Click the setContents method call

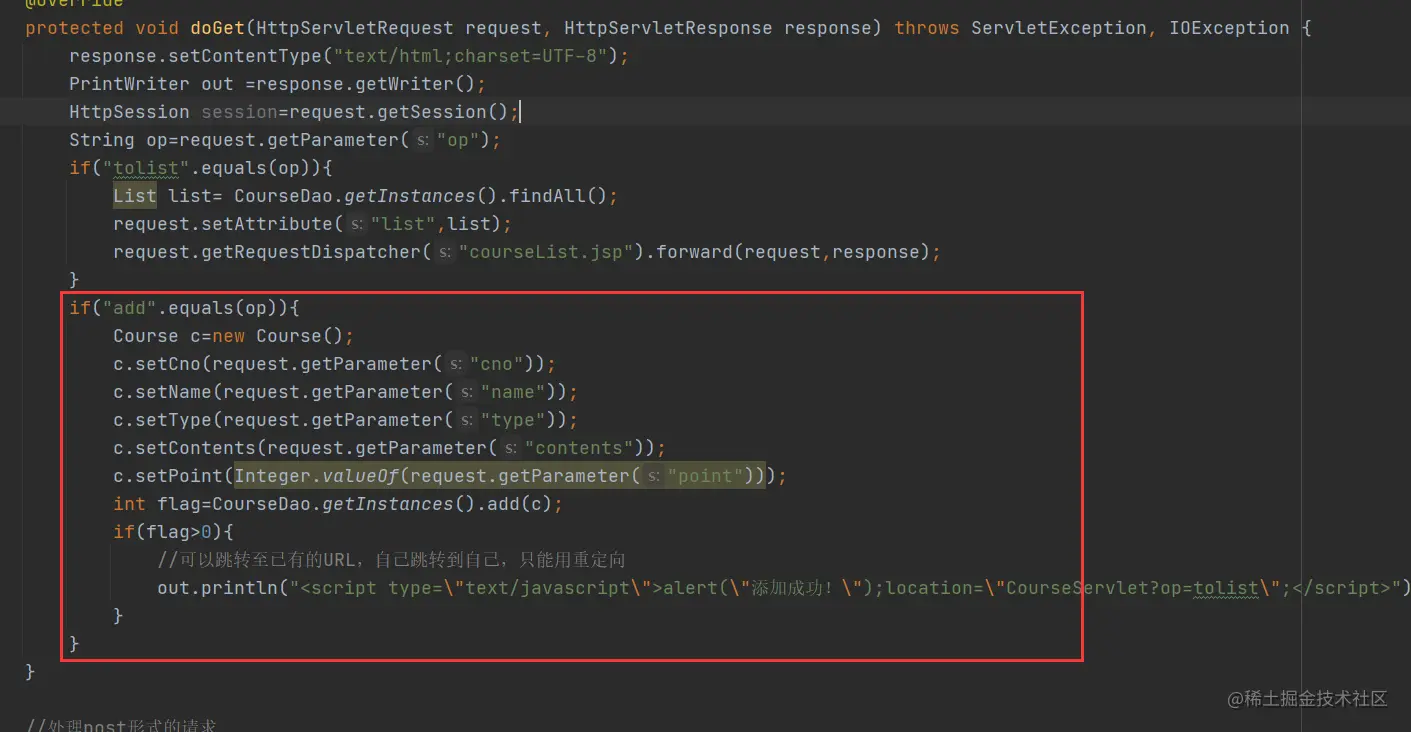(195, 448)
